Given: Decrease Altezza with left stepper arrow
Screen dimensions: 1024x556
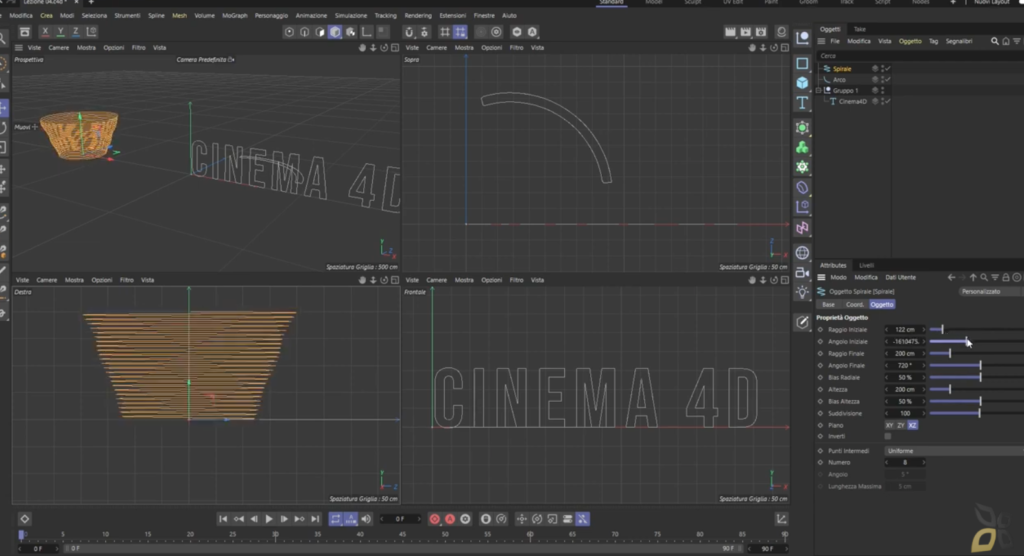Looking at the screenshot, I should [x=887, y=389].
